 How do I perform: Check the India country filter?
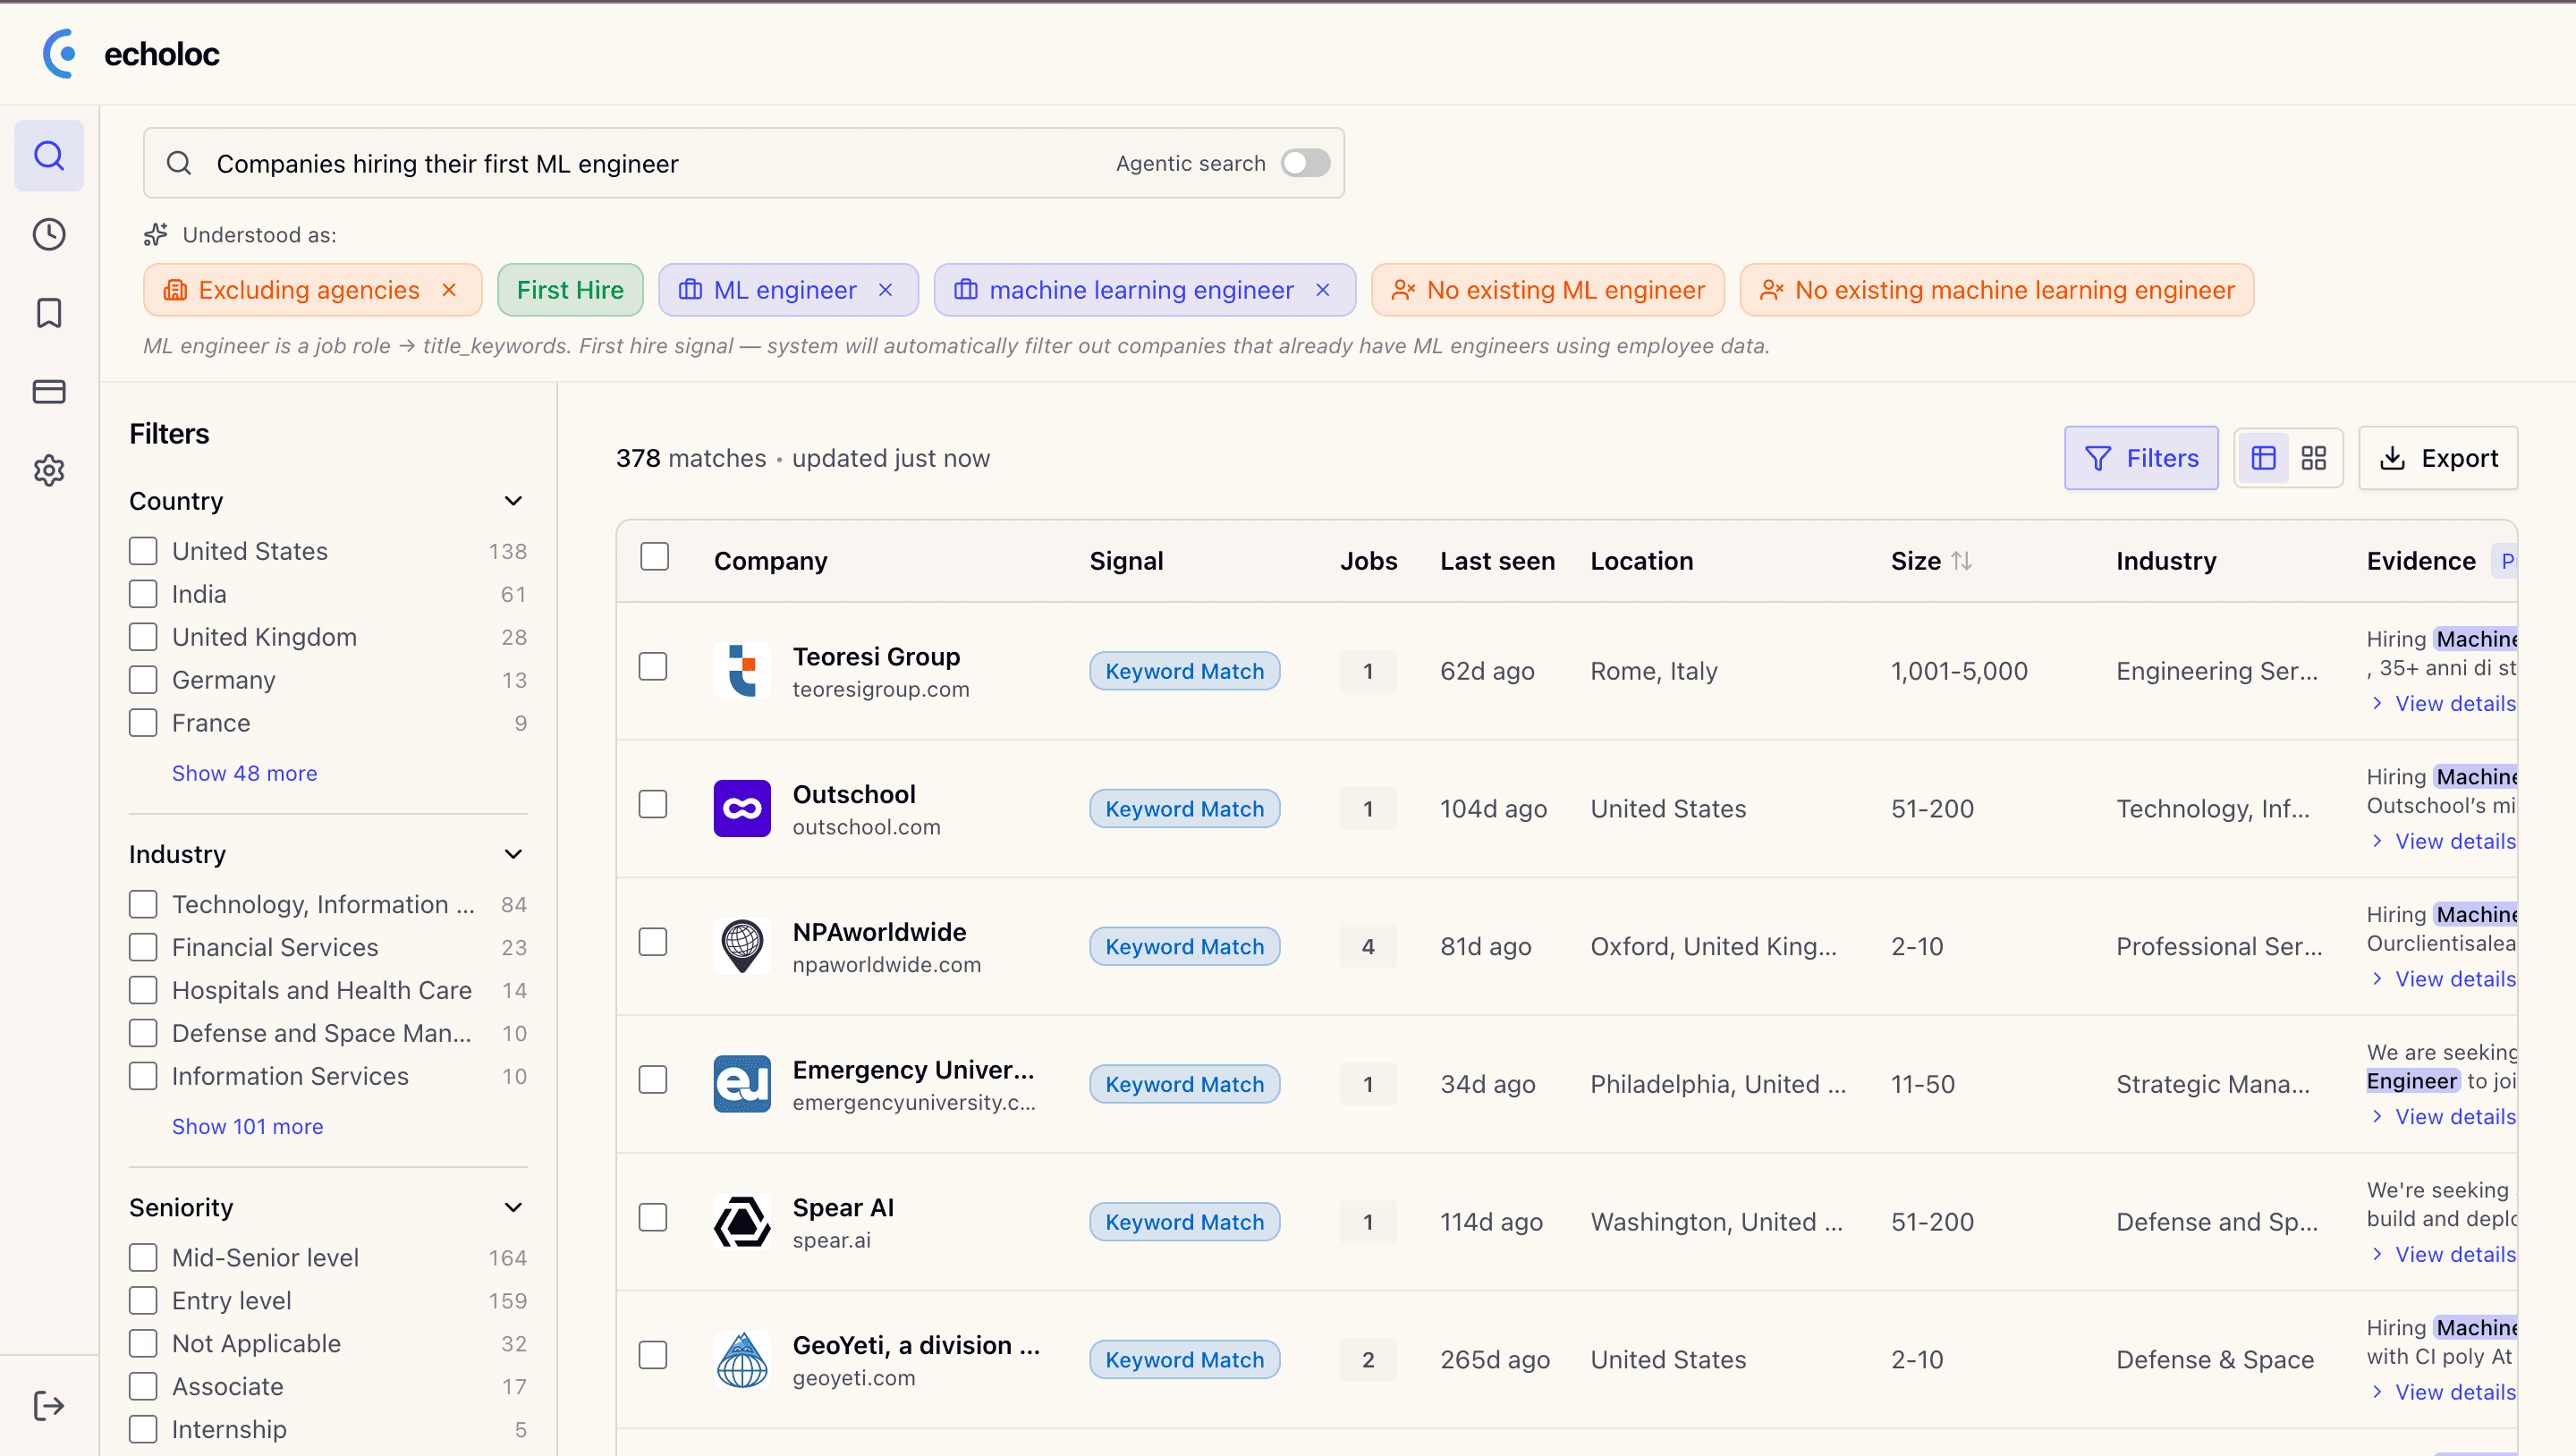pyautogui.click(x=143, y=594)
